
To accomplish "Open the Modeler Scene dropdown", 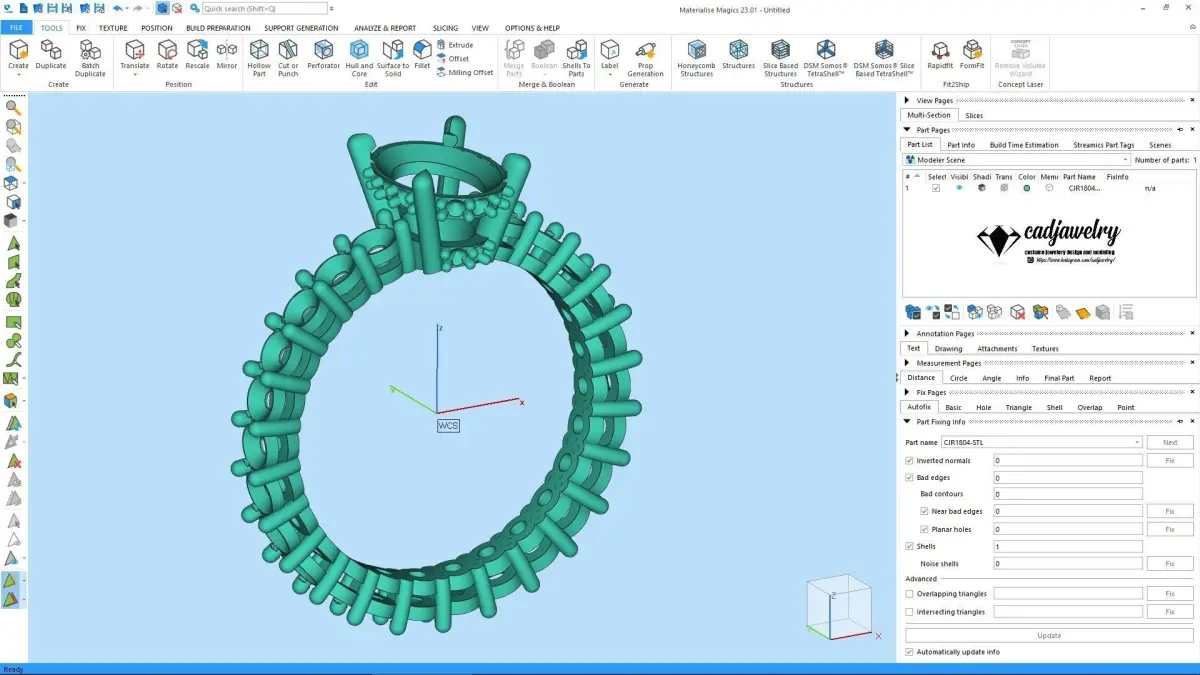I will coord(1017,160).
